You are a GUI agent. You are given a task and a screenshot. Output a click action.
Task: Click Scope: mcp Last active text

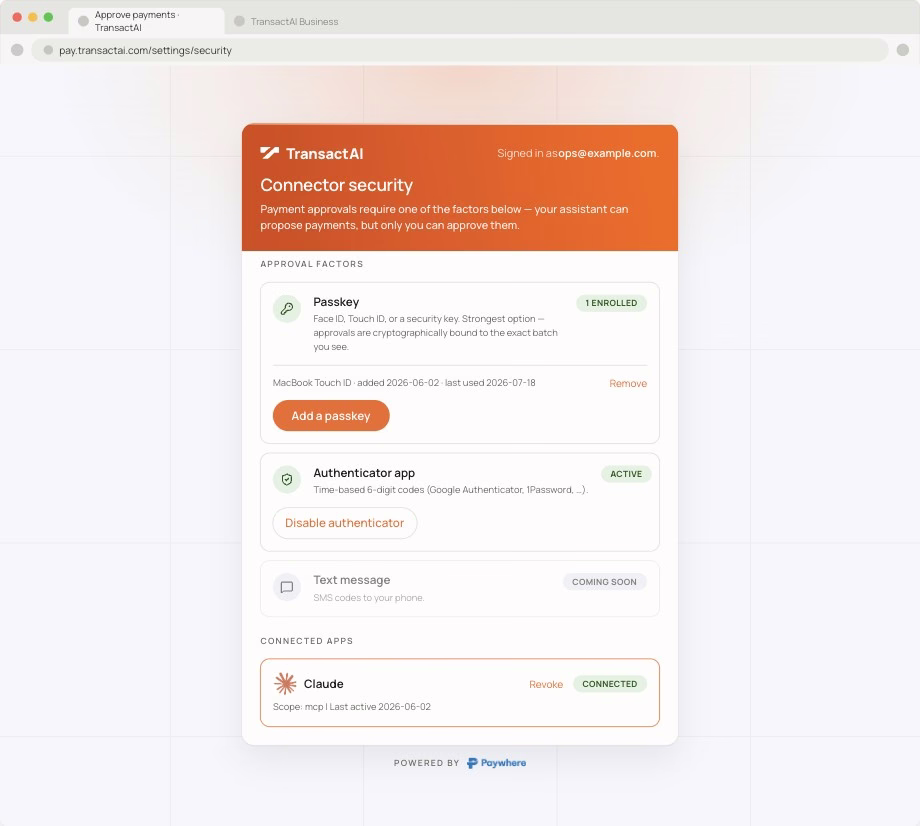click(x=351, y=706)
